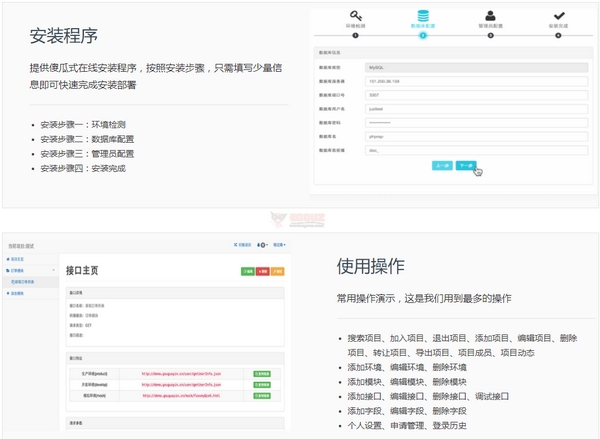Click step circle number 4 on progress line
This screenshot has height=439, width=600.
click(557, 35)
